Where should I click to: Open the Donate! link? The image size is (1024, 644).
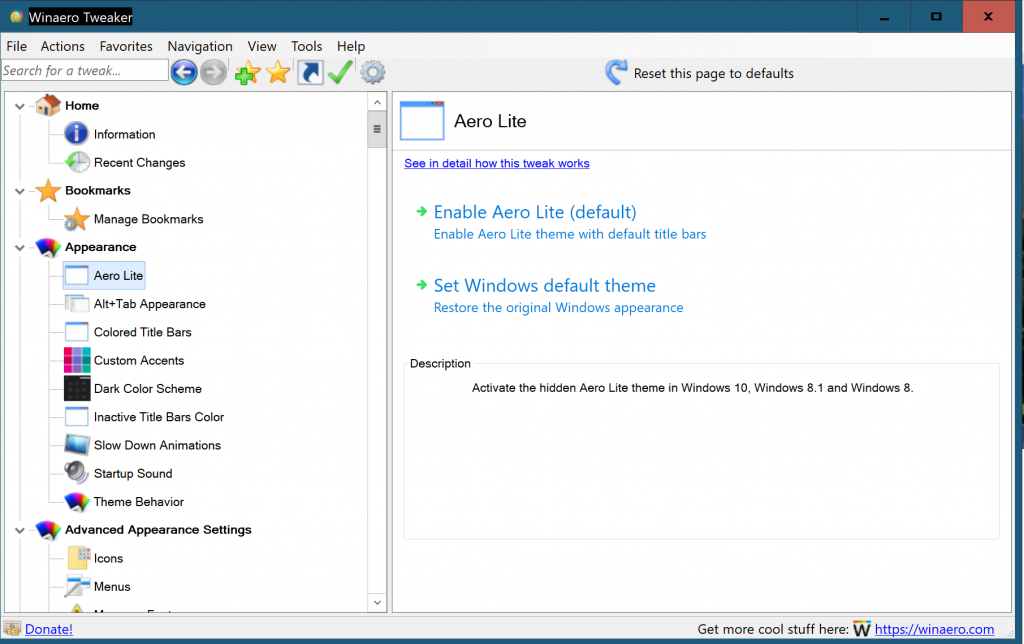pyautogui.click(x=48, y=629)
